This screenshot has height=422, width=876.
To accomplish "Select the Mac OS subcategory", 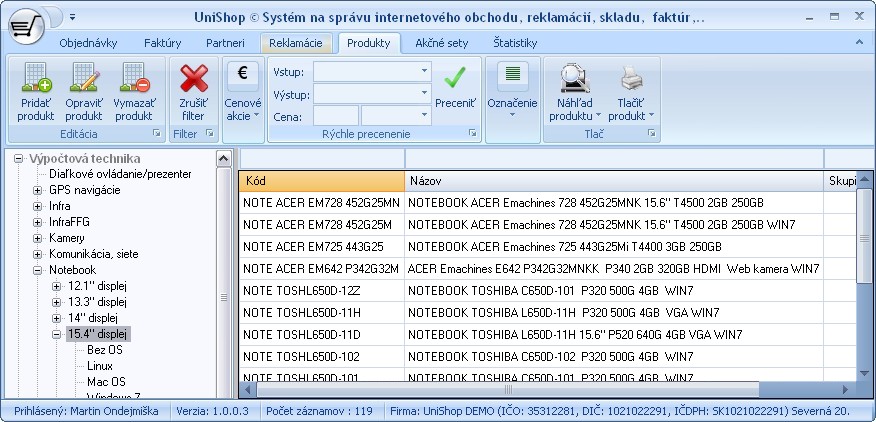I will (x=106, y=382).
